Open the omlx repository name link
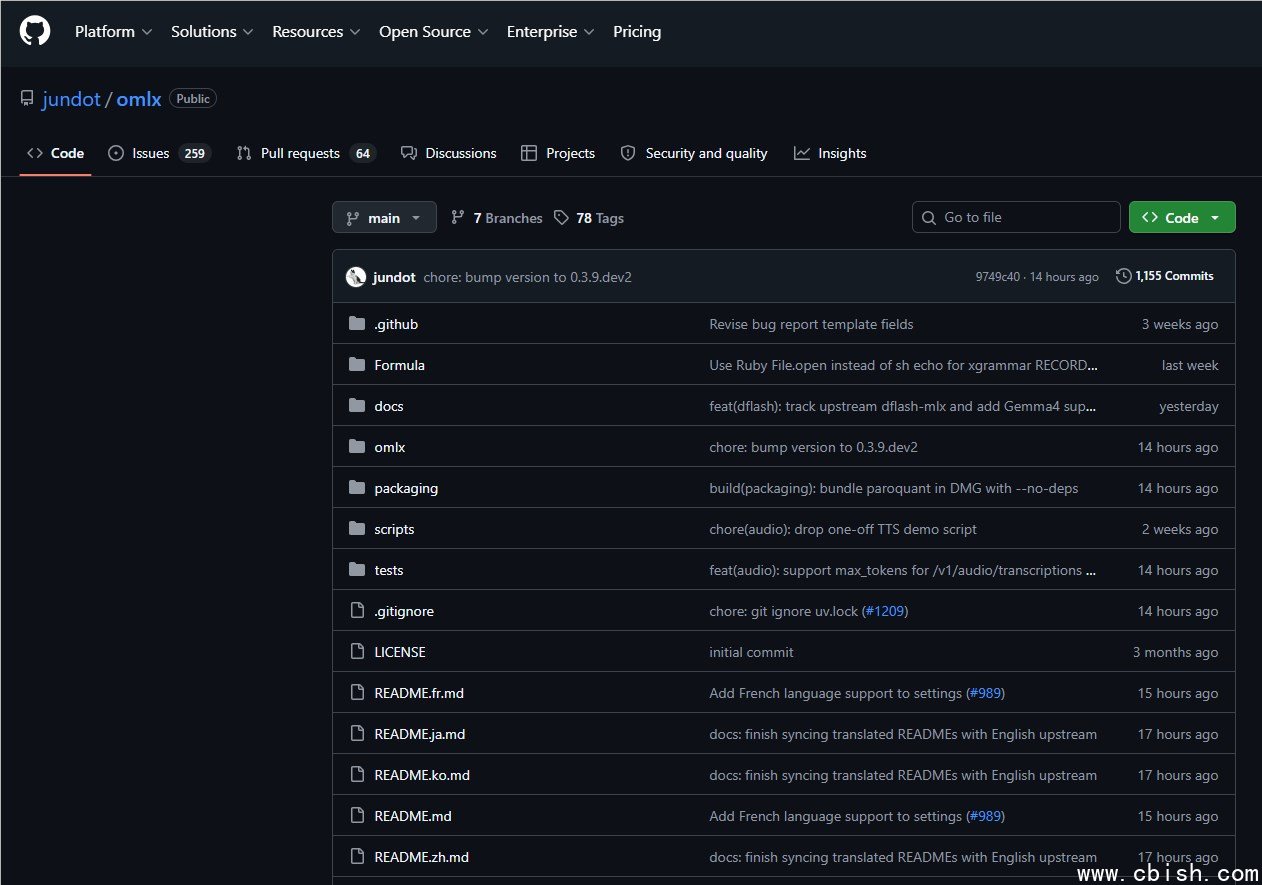 [x=139, y=99]
